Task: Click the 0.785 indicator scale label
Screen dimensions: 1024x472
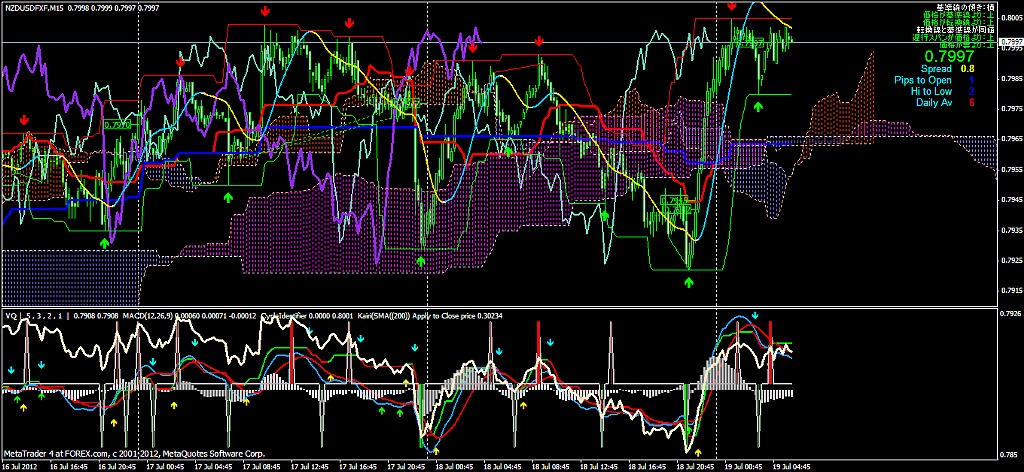Action: [x=1011, y=454]
